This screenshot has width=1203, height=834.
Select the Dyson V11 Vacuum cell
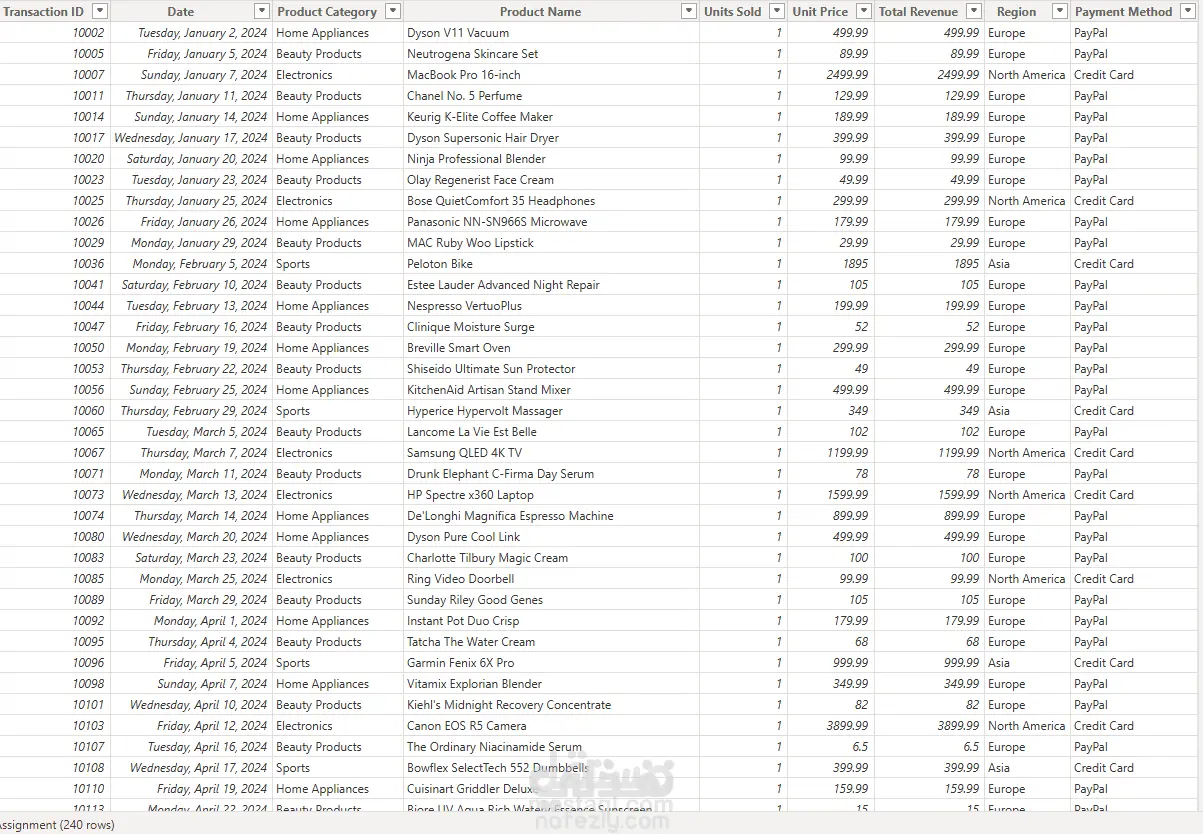(x=551, y=33)
